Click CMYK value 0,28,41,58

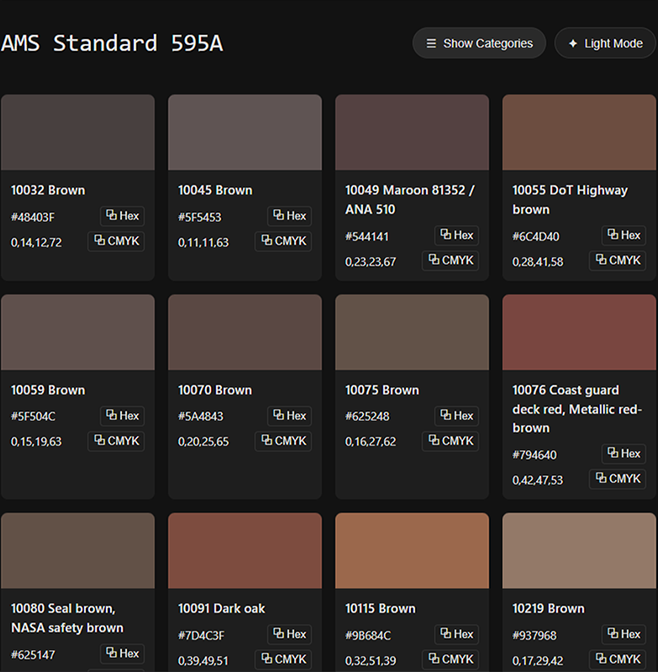[x=538, y=262]
